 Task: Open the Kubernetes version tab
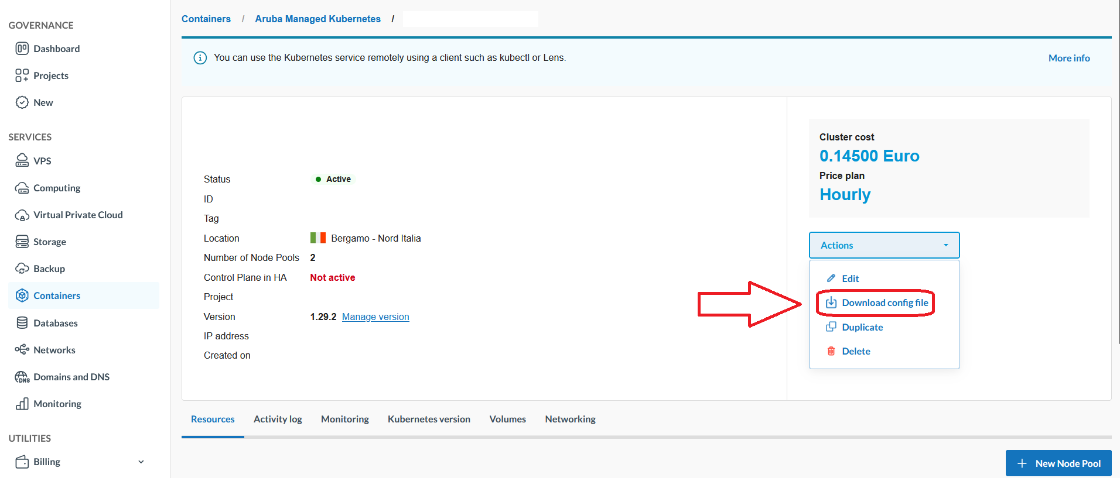point(428,419)
